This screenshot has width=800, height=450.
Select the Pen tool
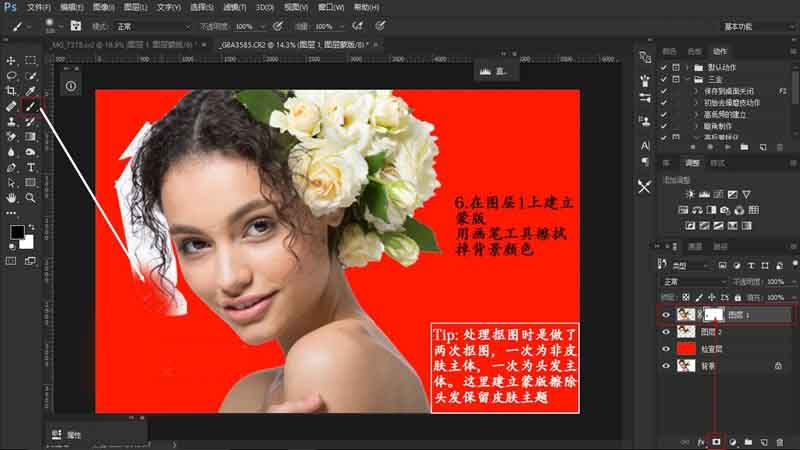click(11, 167)
